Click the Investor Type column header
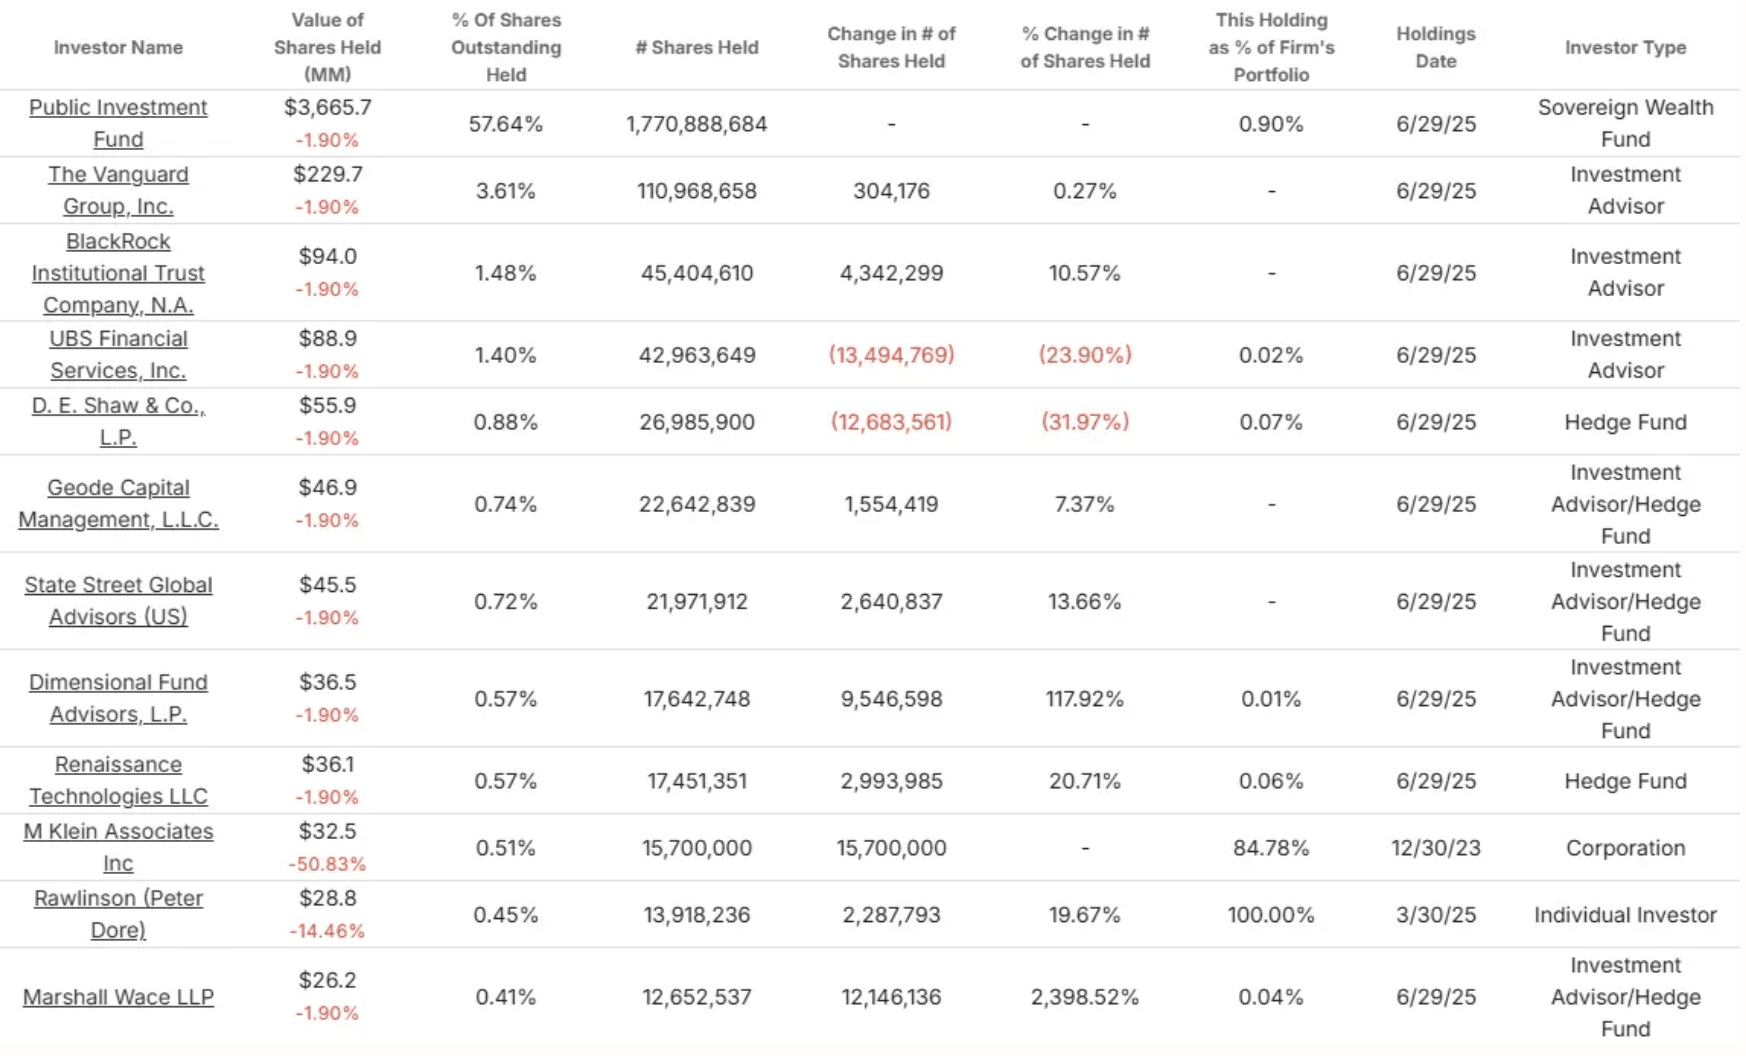Viewport: 1746px width, 1056px height. pyautogui.click(x=1625, y=47)
